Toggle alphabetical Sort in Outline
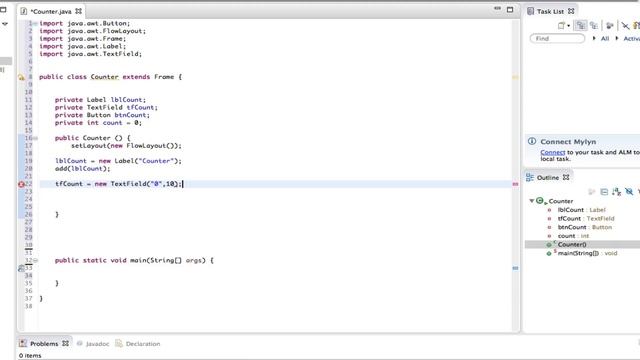The height and width of the screenshot is (360, 640). (x=616, y=191)
